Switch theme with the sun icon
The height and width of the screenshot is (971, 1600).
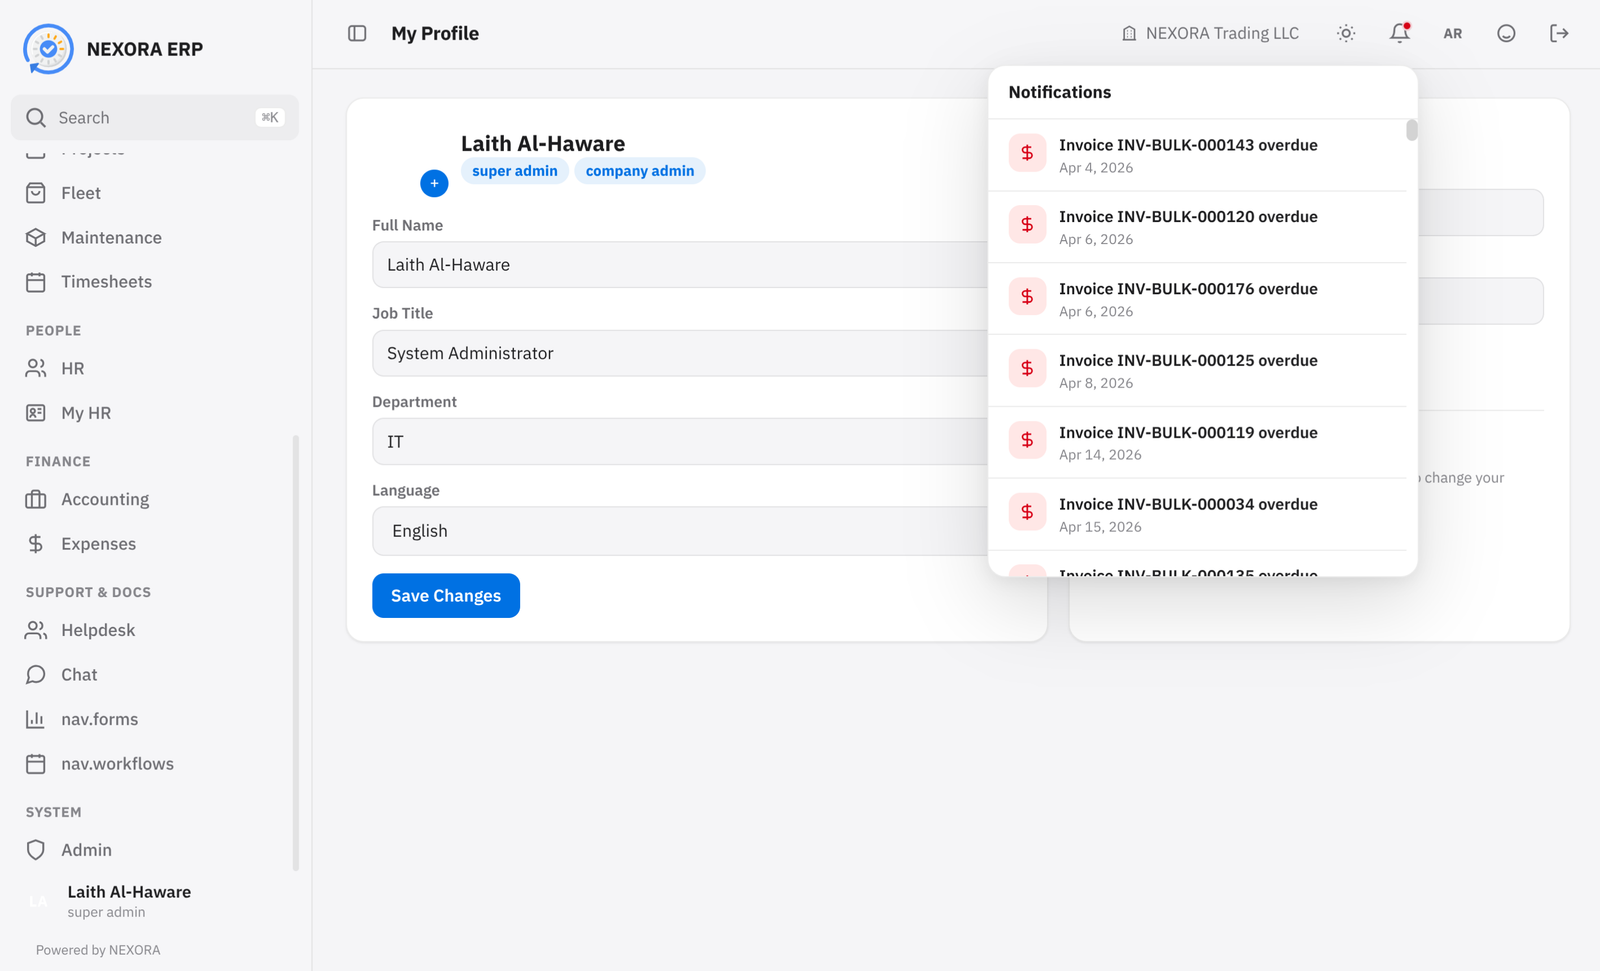click(1346, 33)
